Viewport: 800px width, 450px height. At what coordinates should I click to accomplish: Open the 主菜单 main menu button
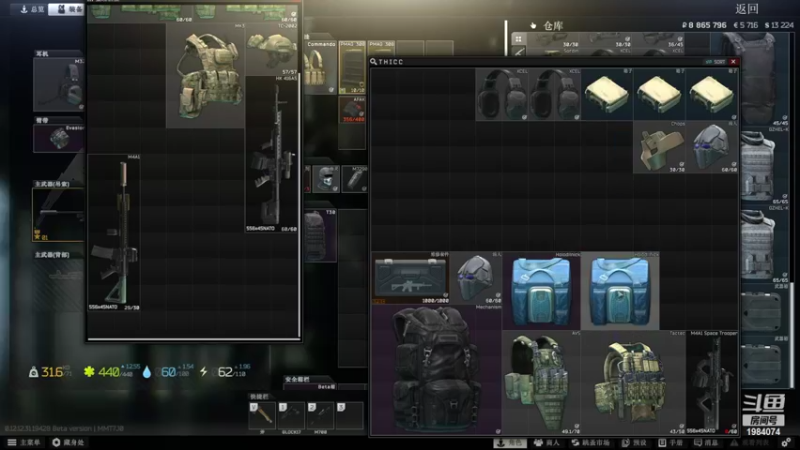[24, 442]
